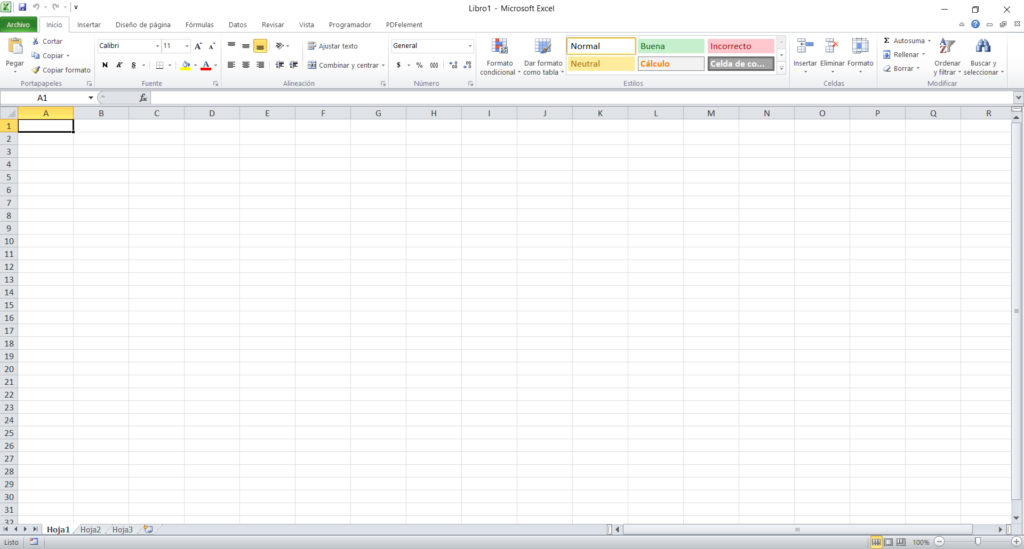
Task: Toggle italic formatting (K)
Action: [x=119, y=65]
